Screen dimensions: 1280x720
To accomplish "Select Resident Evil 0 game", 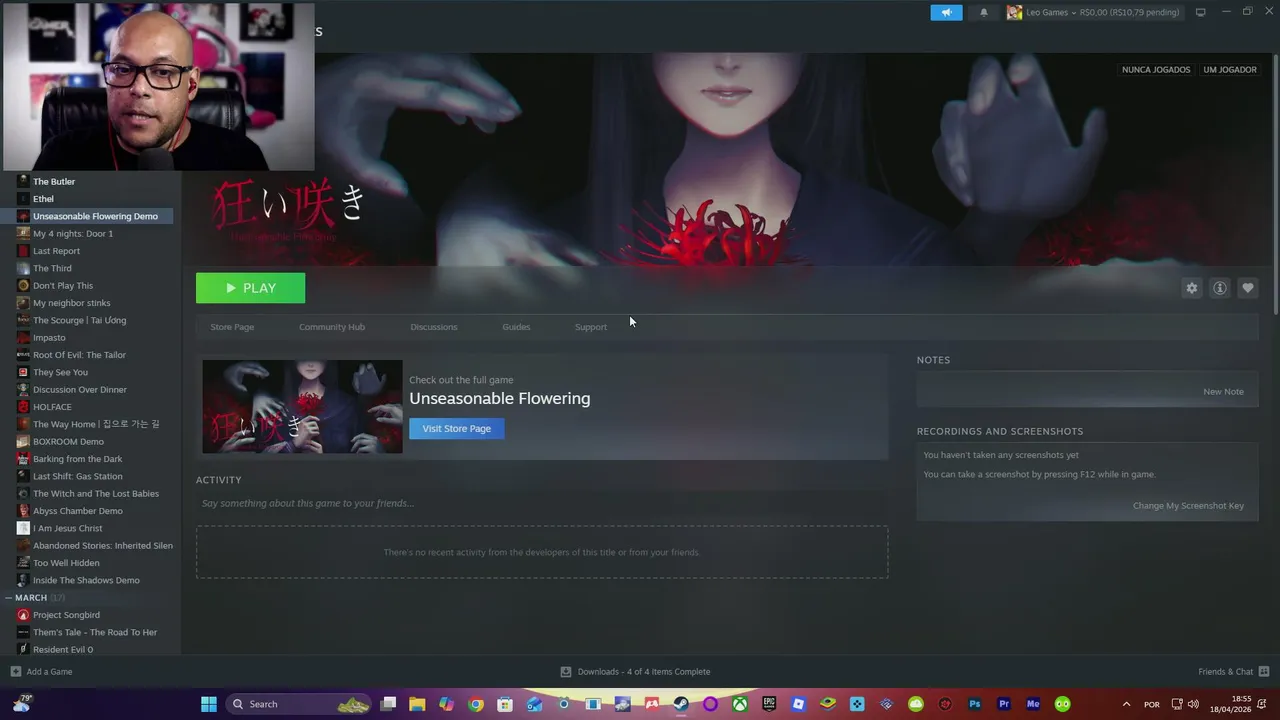I will [x=63, y=650].
